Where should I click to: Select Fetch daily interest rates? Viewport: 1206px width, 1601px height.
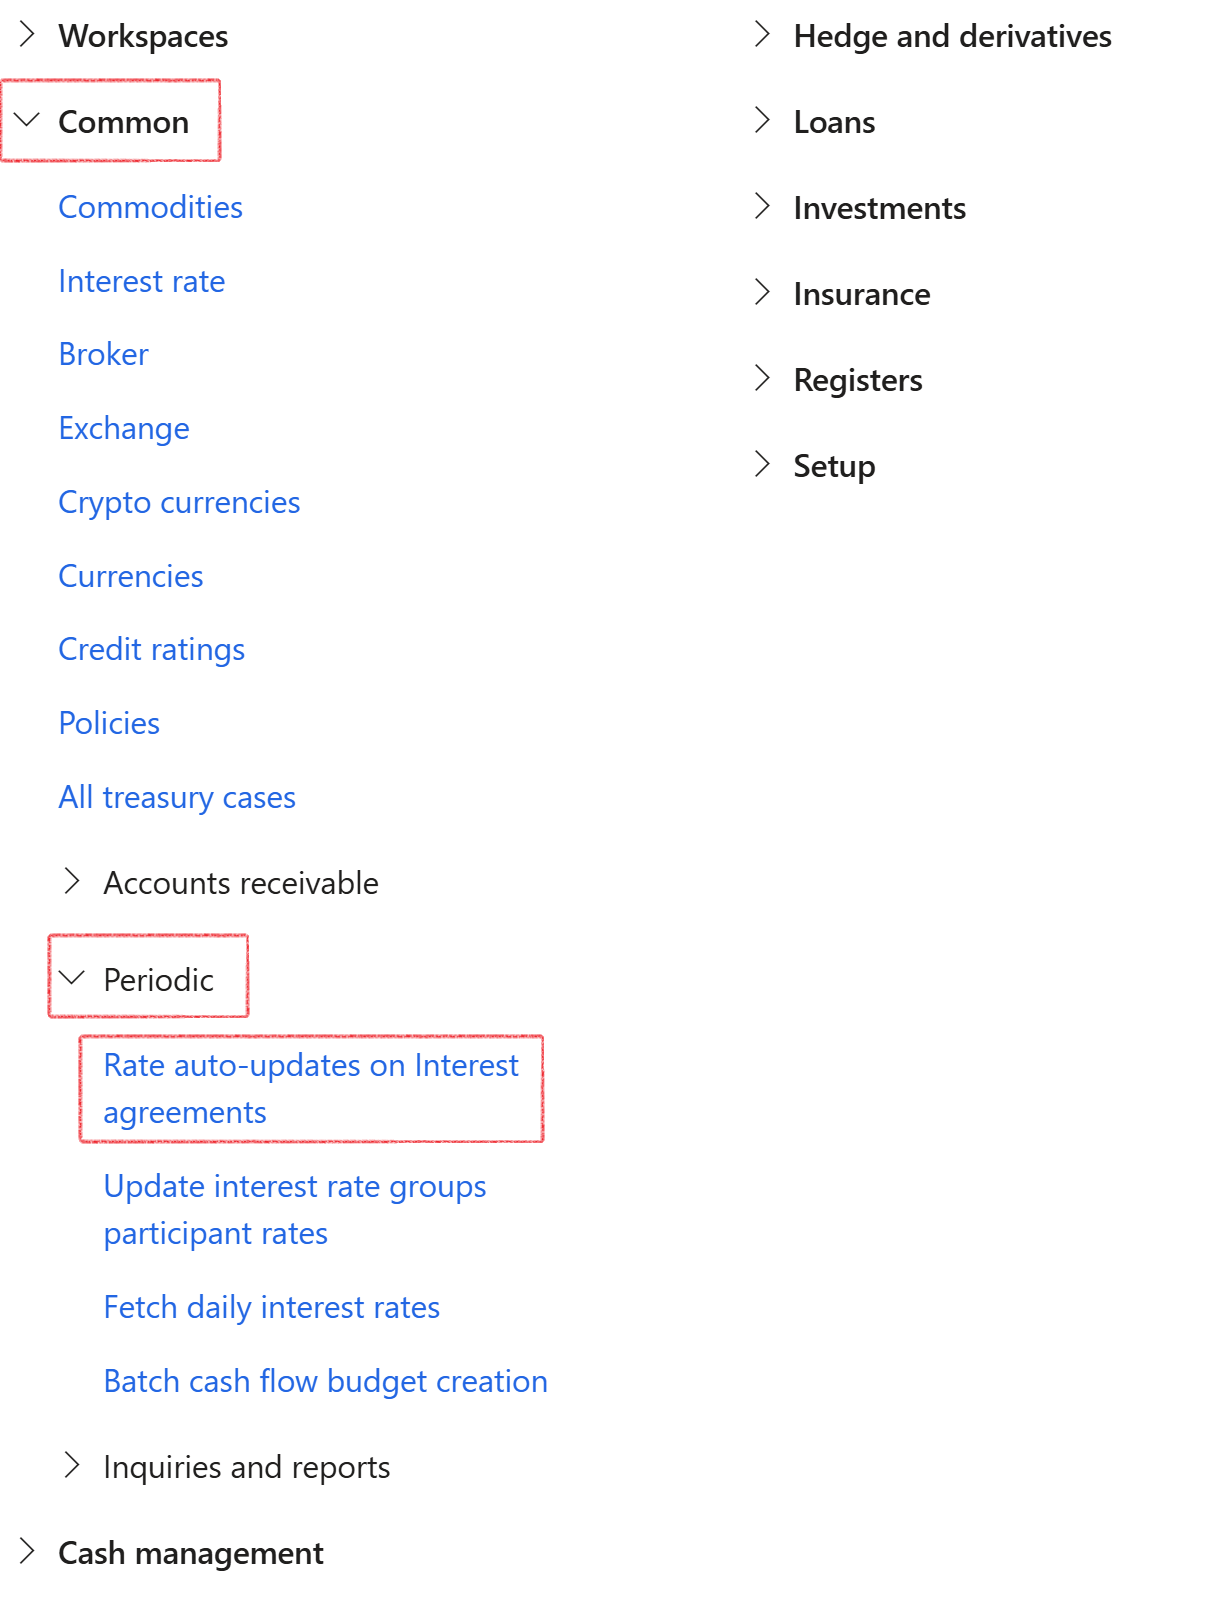pyautogui.click(x=271, y=1307)
